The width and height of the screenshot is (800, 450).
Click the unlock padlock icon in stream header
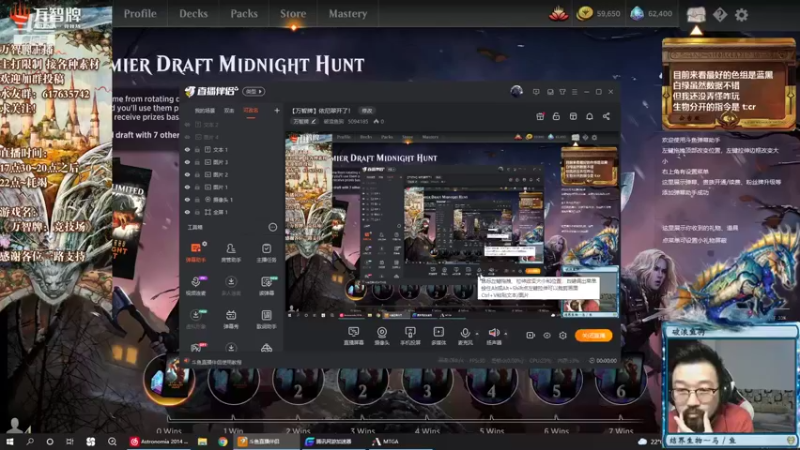click(556, 116)
